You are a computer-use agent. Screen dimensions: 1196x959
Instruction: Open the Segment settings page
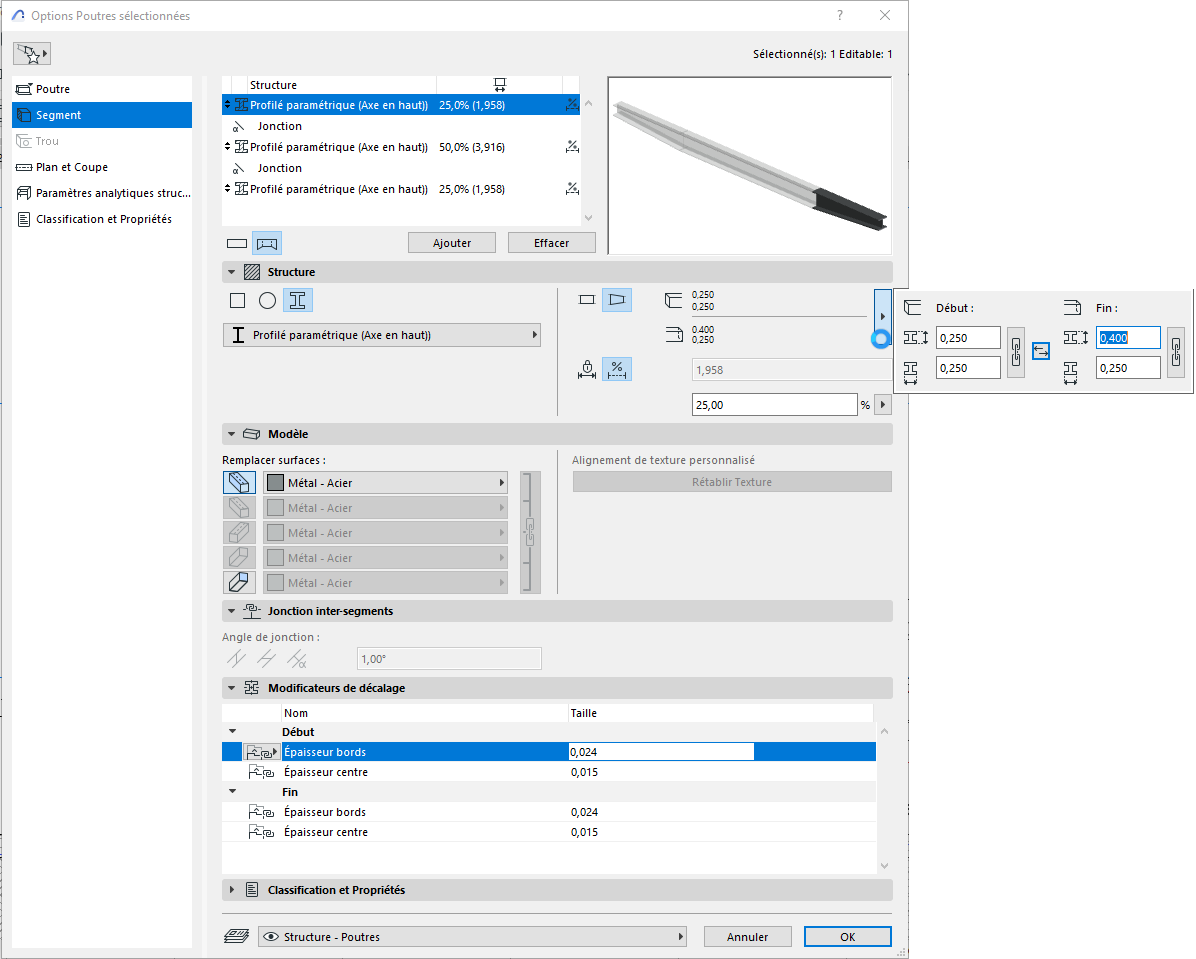102,115
